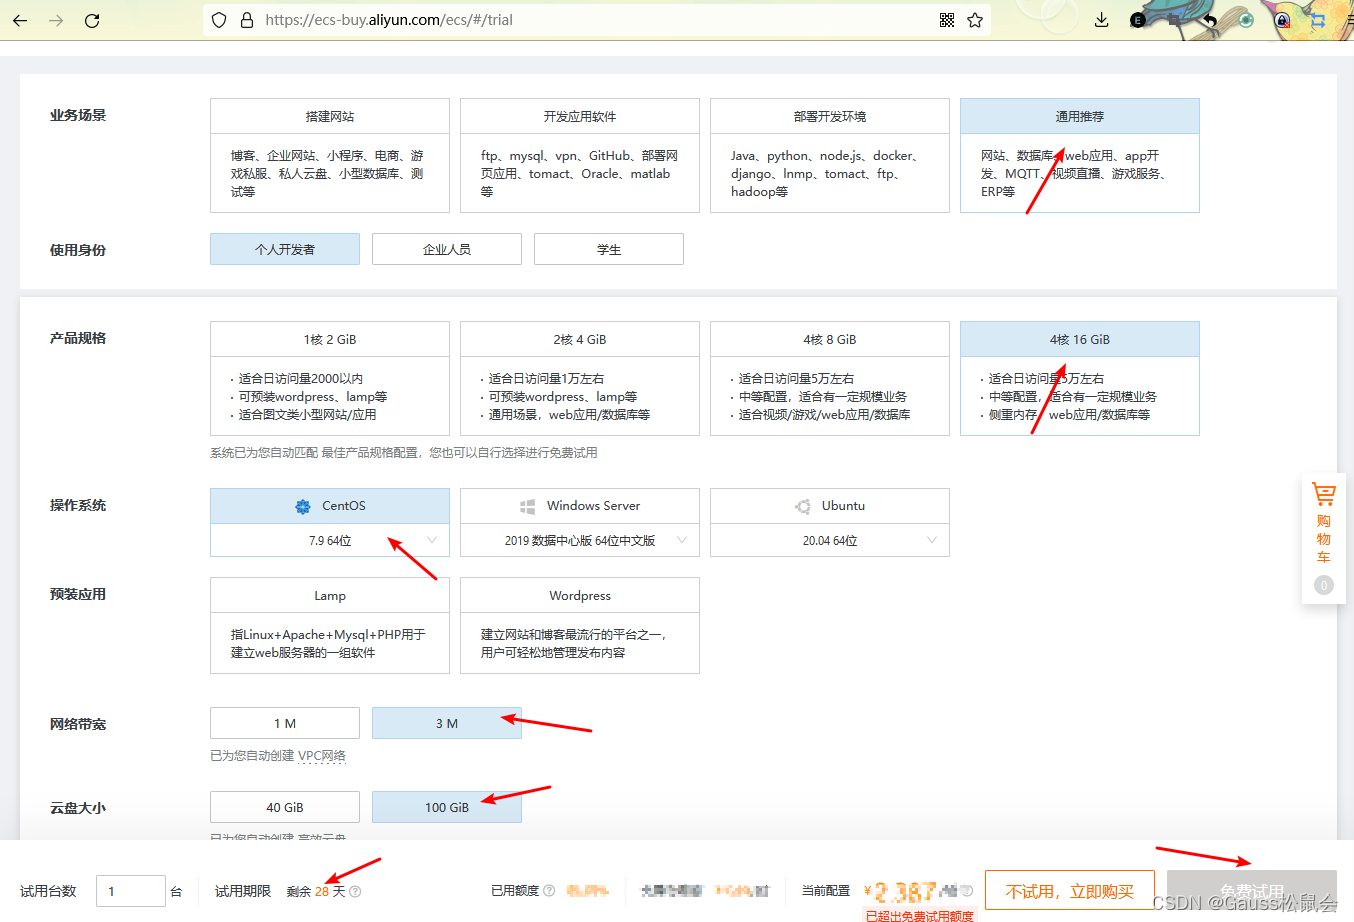Select the 搭建网站 business scenario
Viewport: 1354px width, 922px height.
[330, 155]
